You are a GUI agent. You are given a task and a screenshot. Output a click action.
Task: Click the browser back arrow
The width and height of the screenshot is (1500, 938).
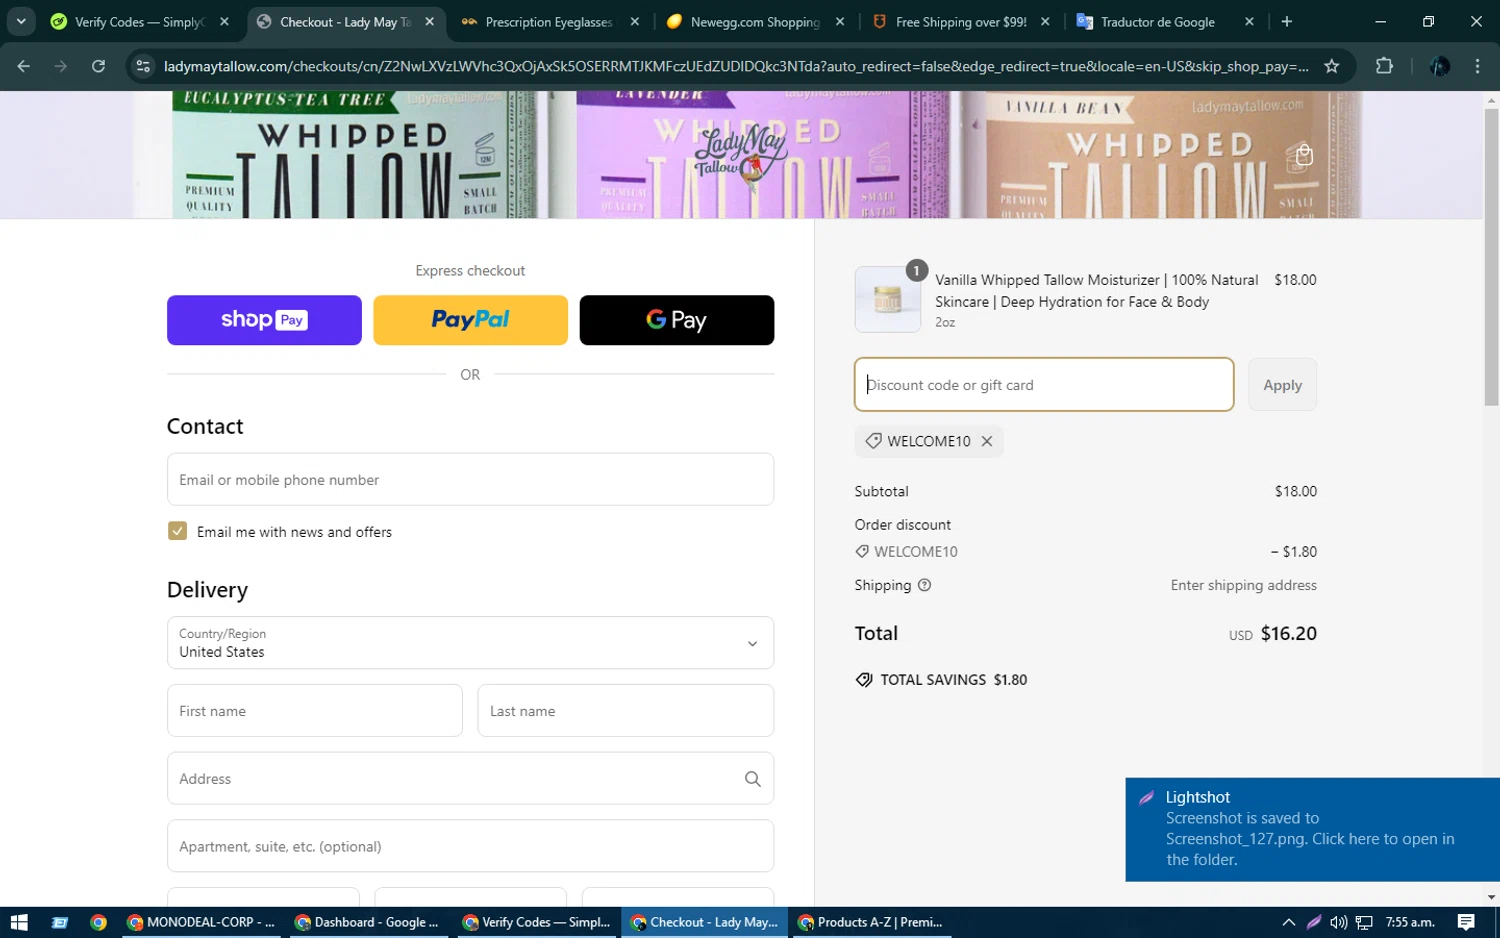coord(24,66)
